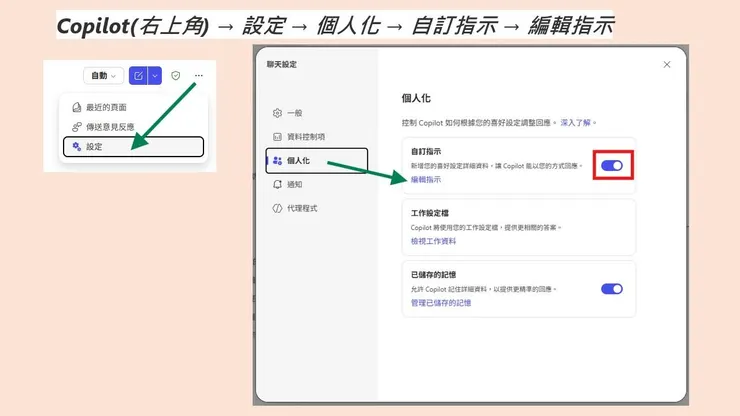
Task: Follow the 深入了解 link
Action: coord(575,123)
